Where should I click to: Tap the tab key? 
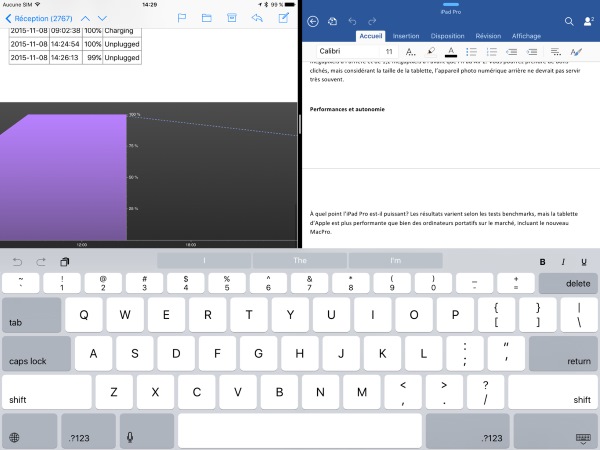[31, 315]
